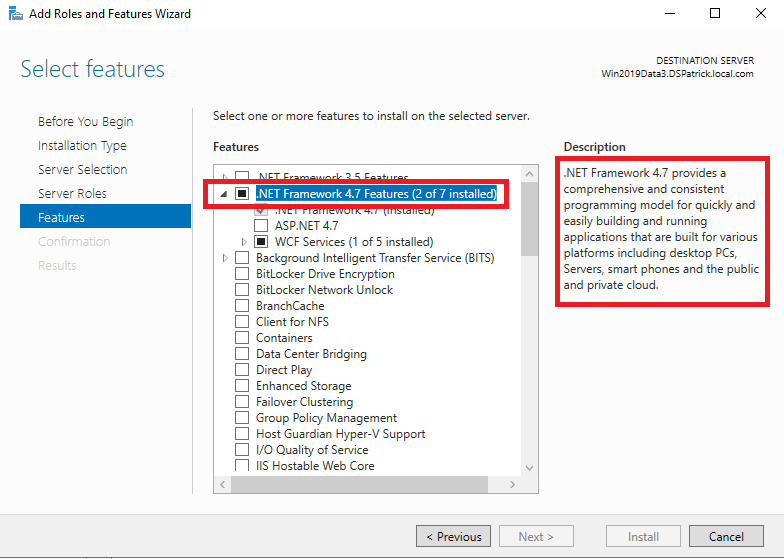The image size is (784, 559).
Task: Enable BitLocker Network Unlock checkbox
Action: [242, 290]
